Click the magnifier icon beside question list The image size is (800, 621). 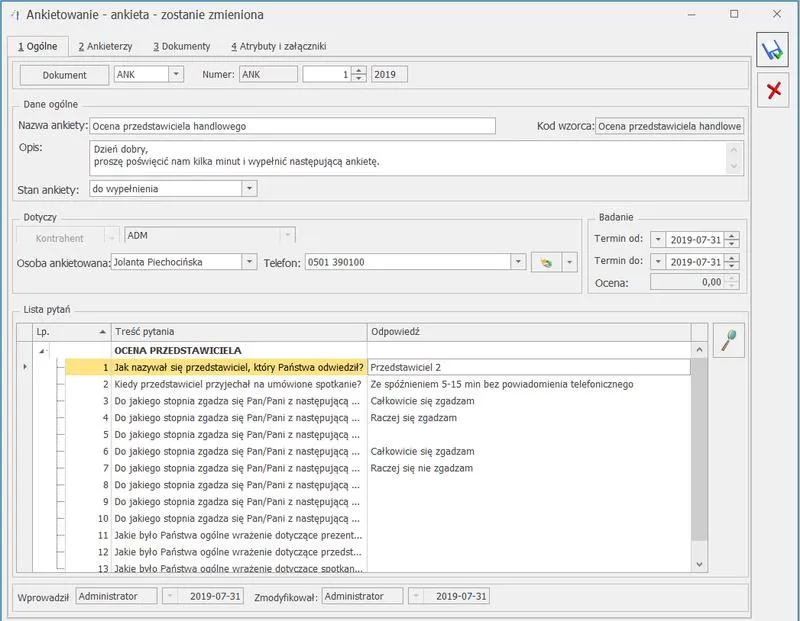pyautogui.click(x=727, y=341)
